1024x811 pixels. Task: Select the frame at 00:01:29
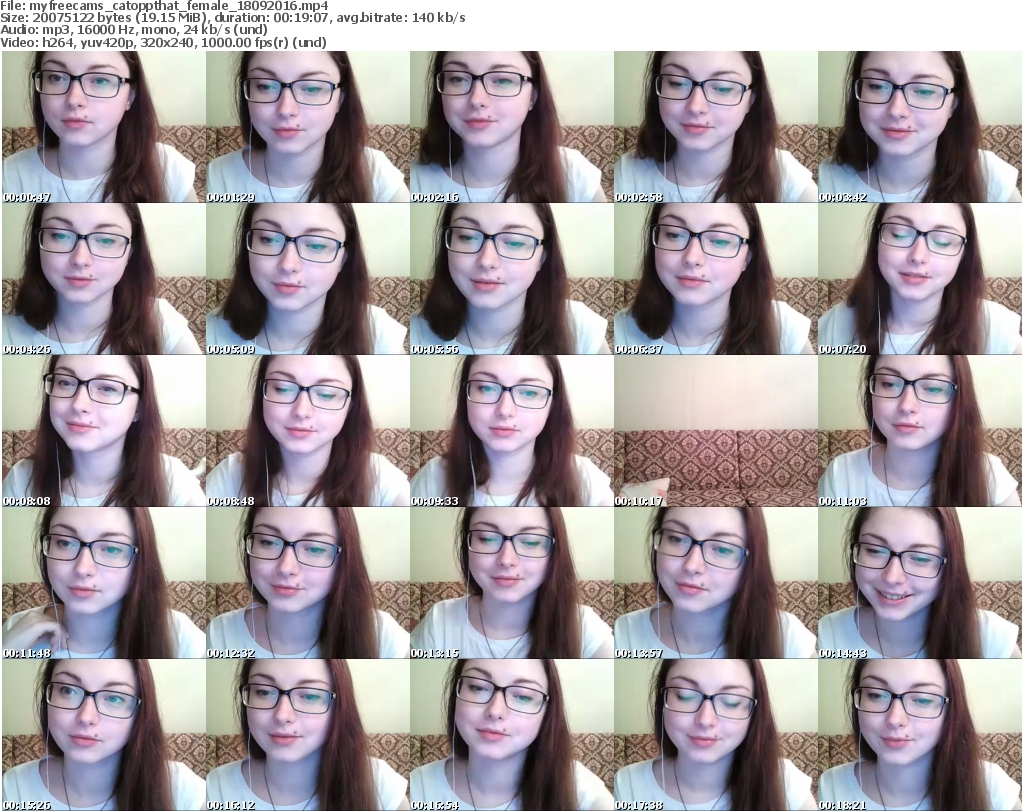pos(307,127)
